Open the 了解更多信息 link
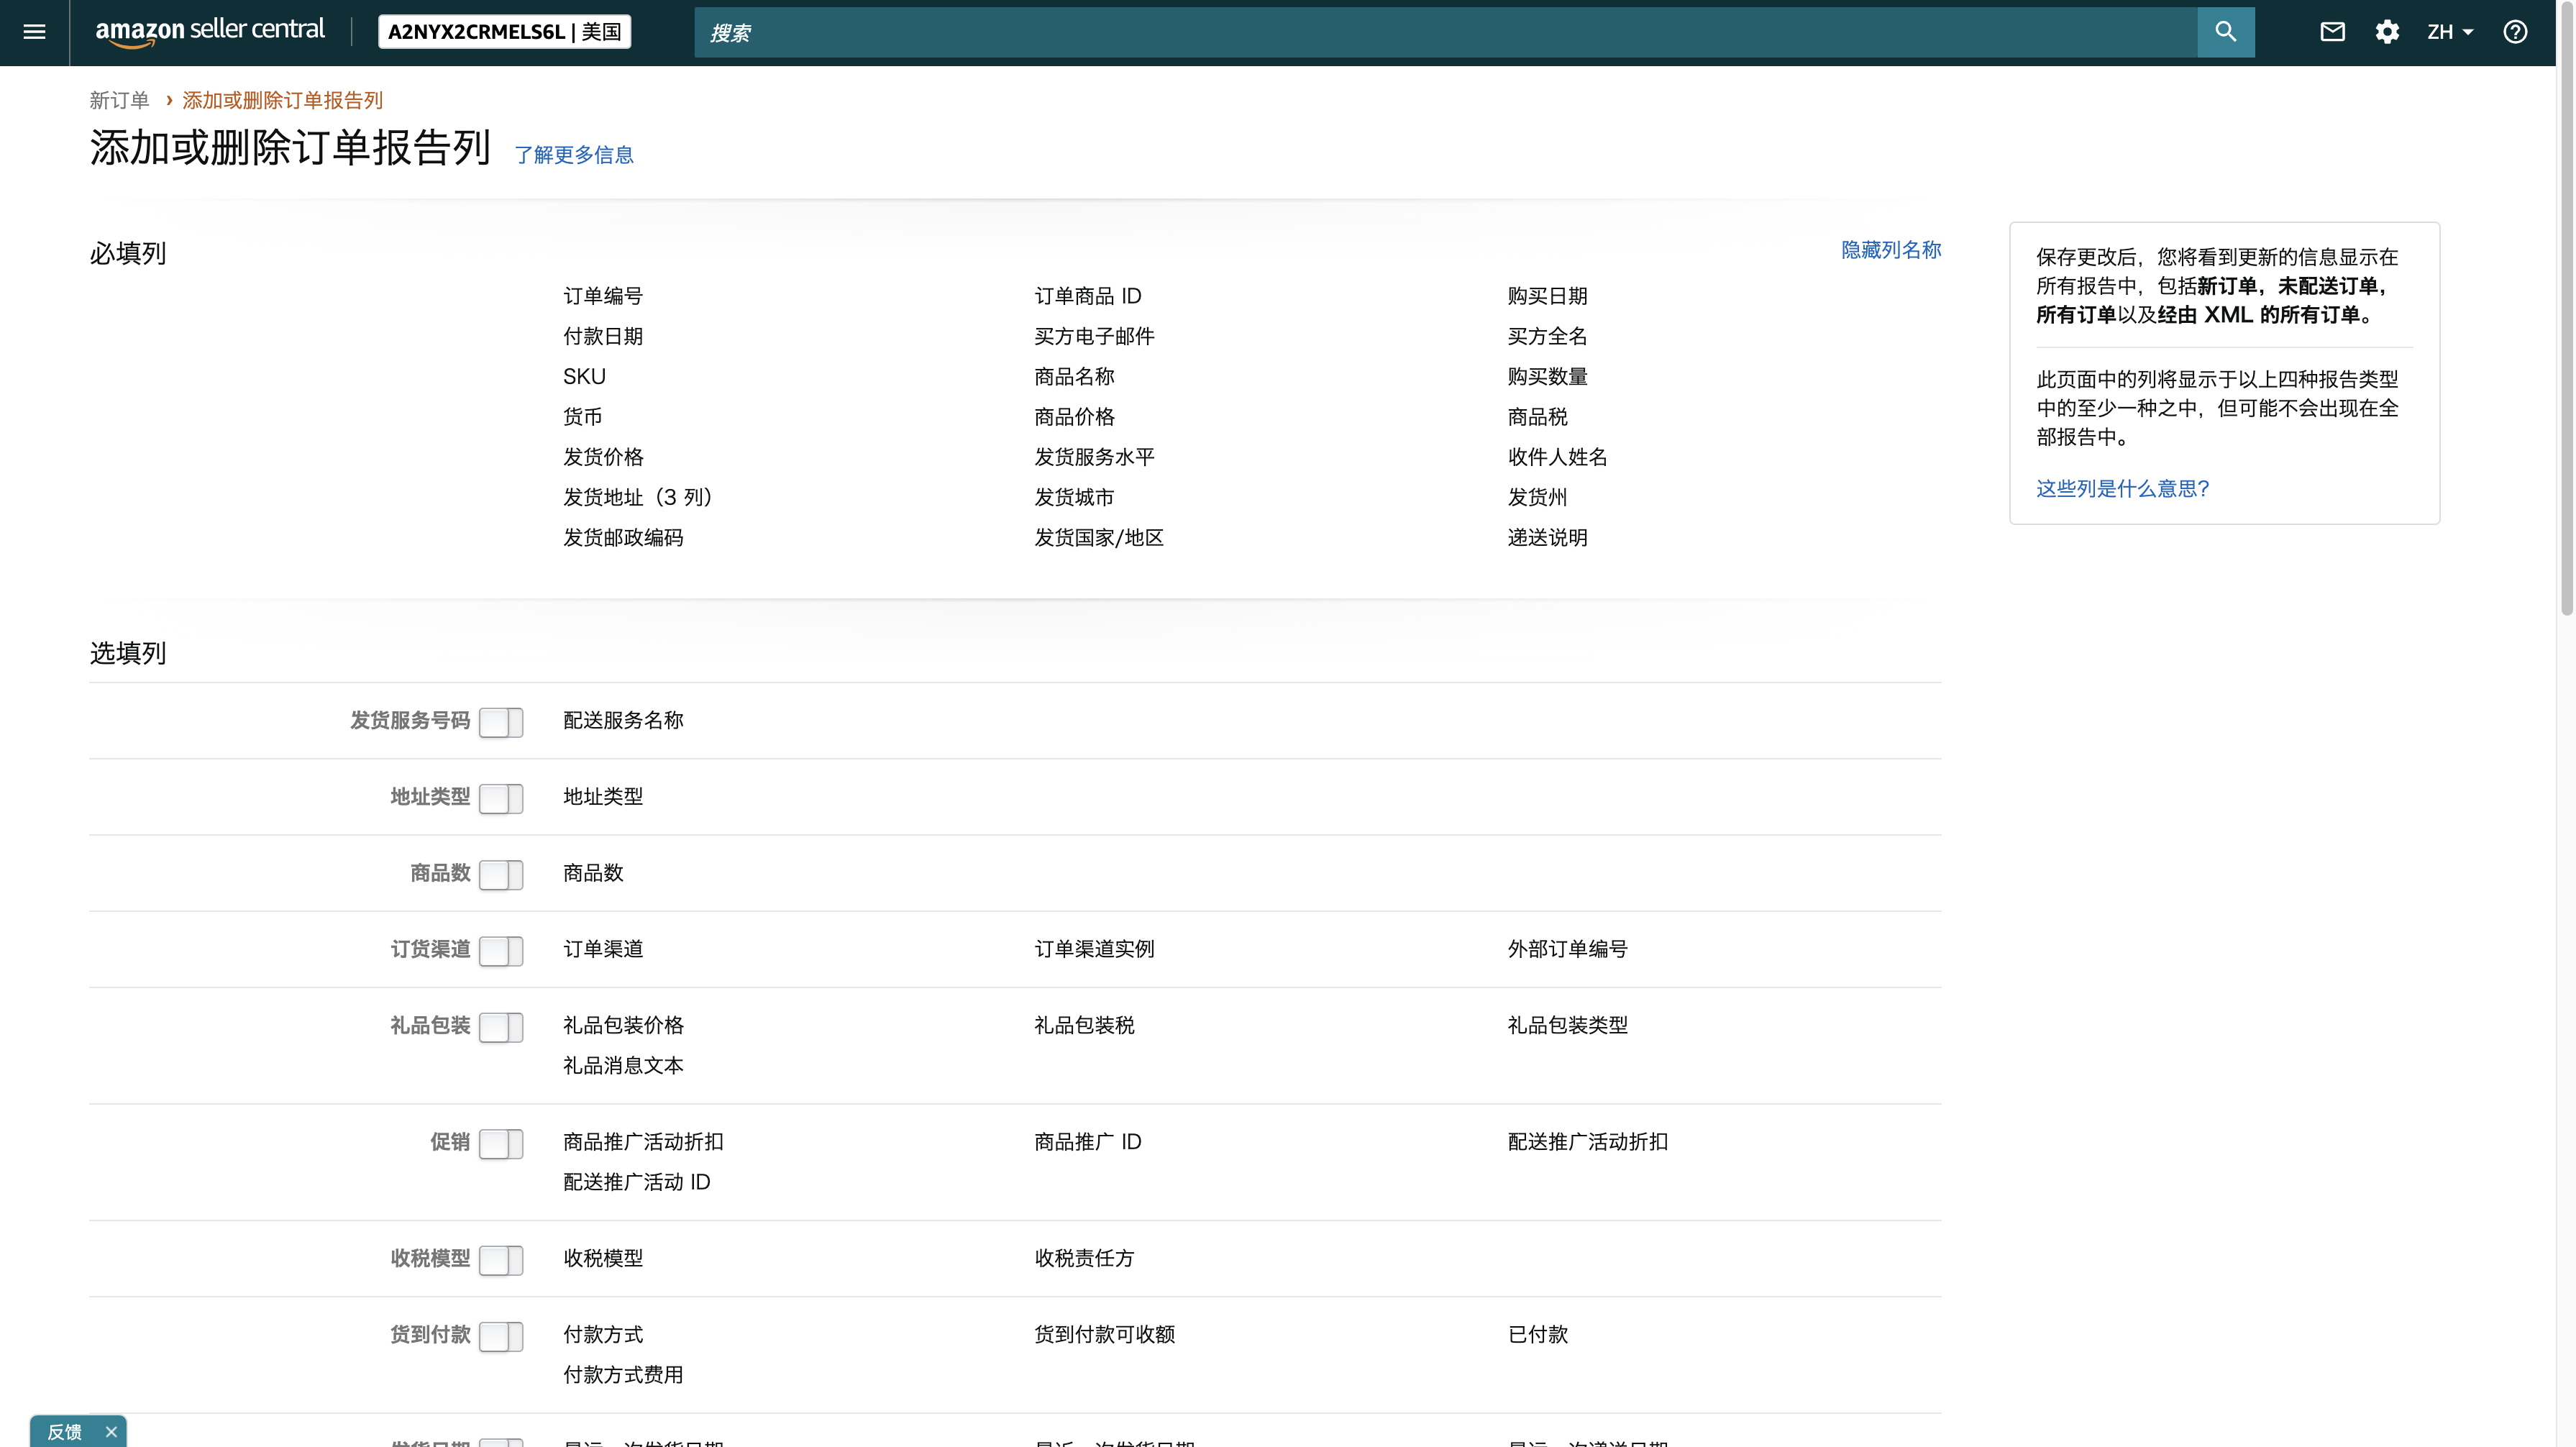Image resolution: width=2576 pixels, height=1447 pixels. point(573,155)
